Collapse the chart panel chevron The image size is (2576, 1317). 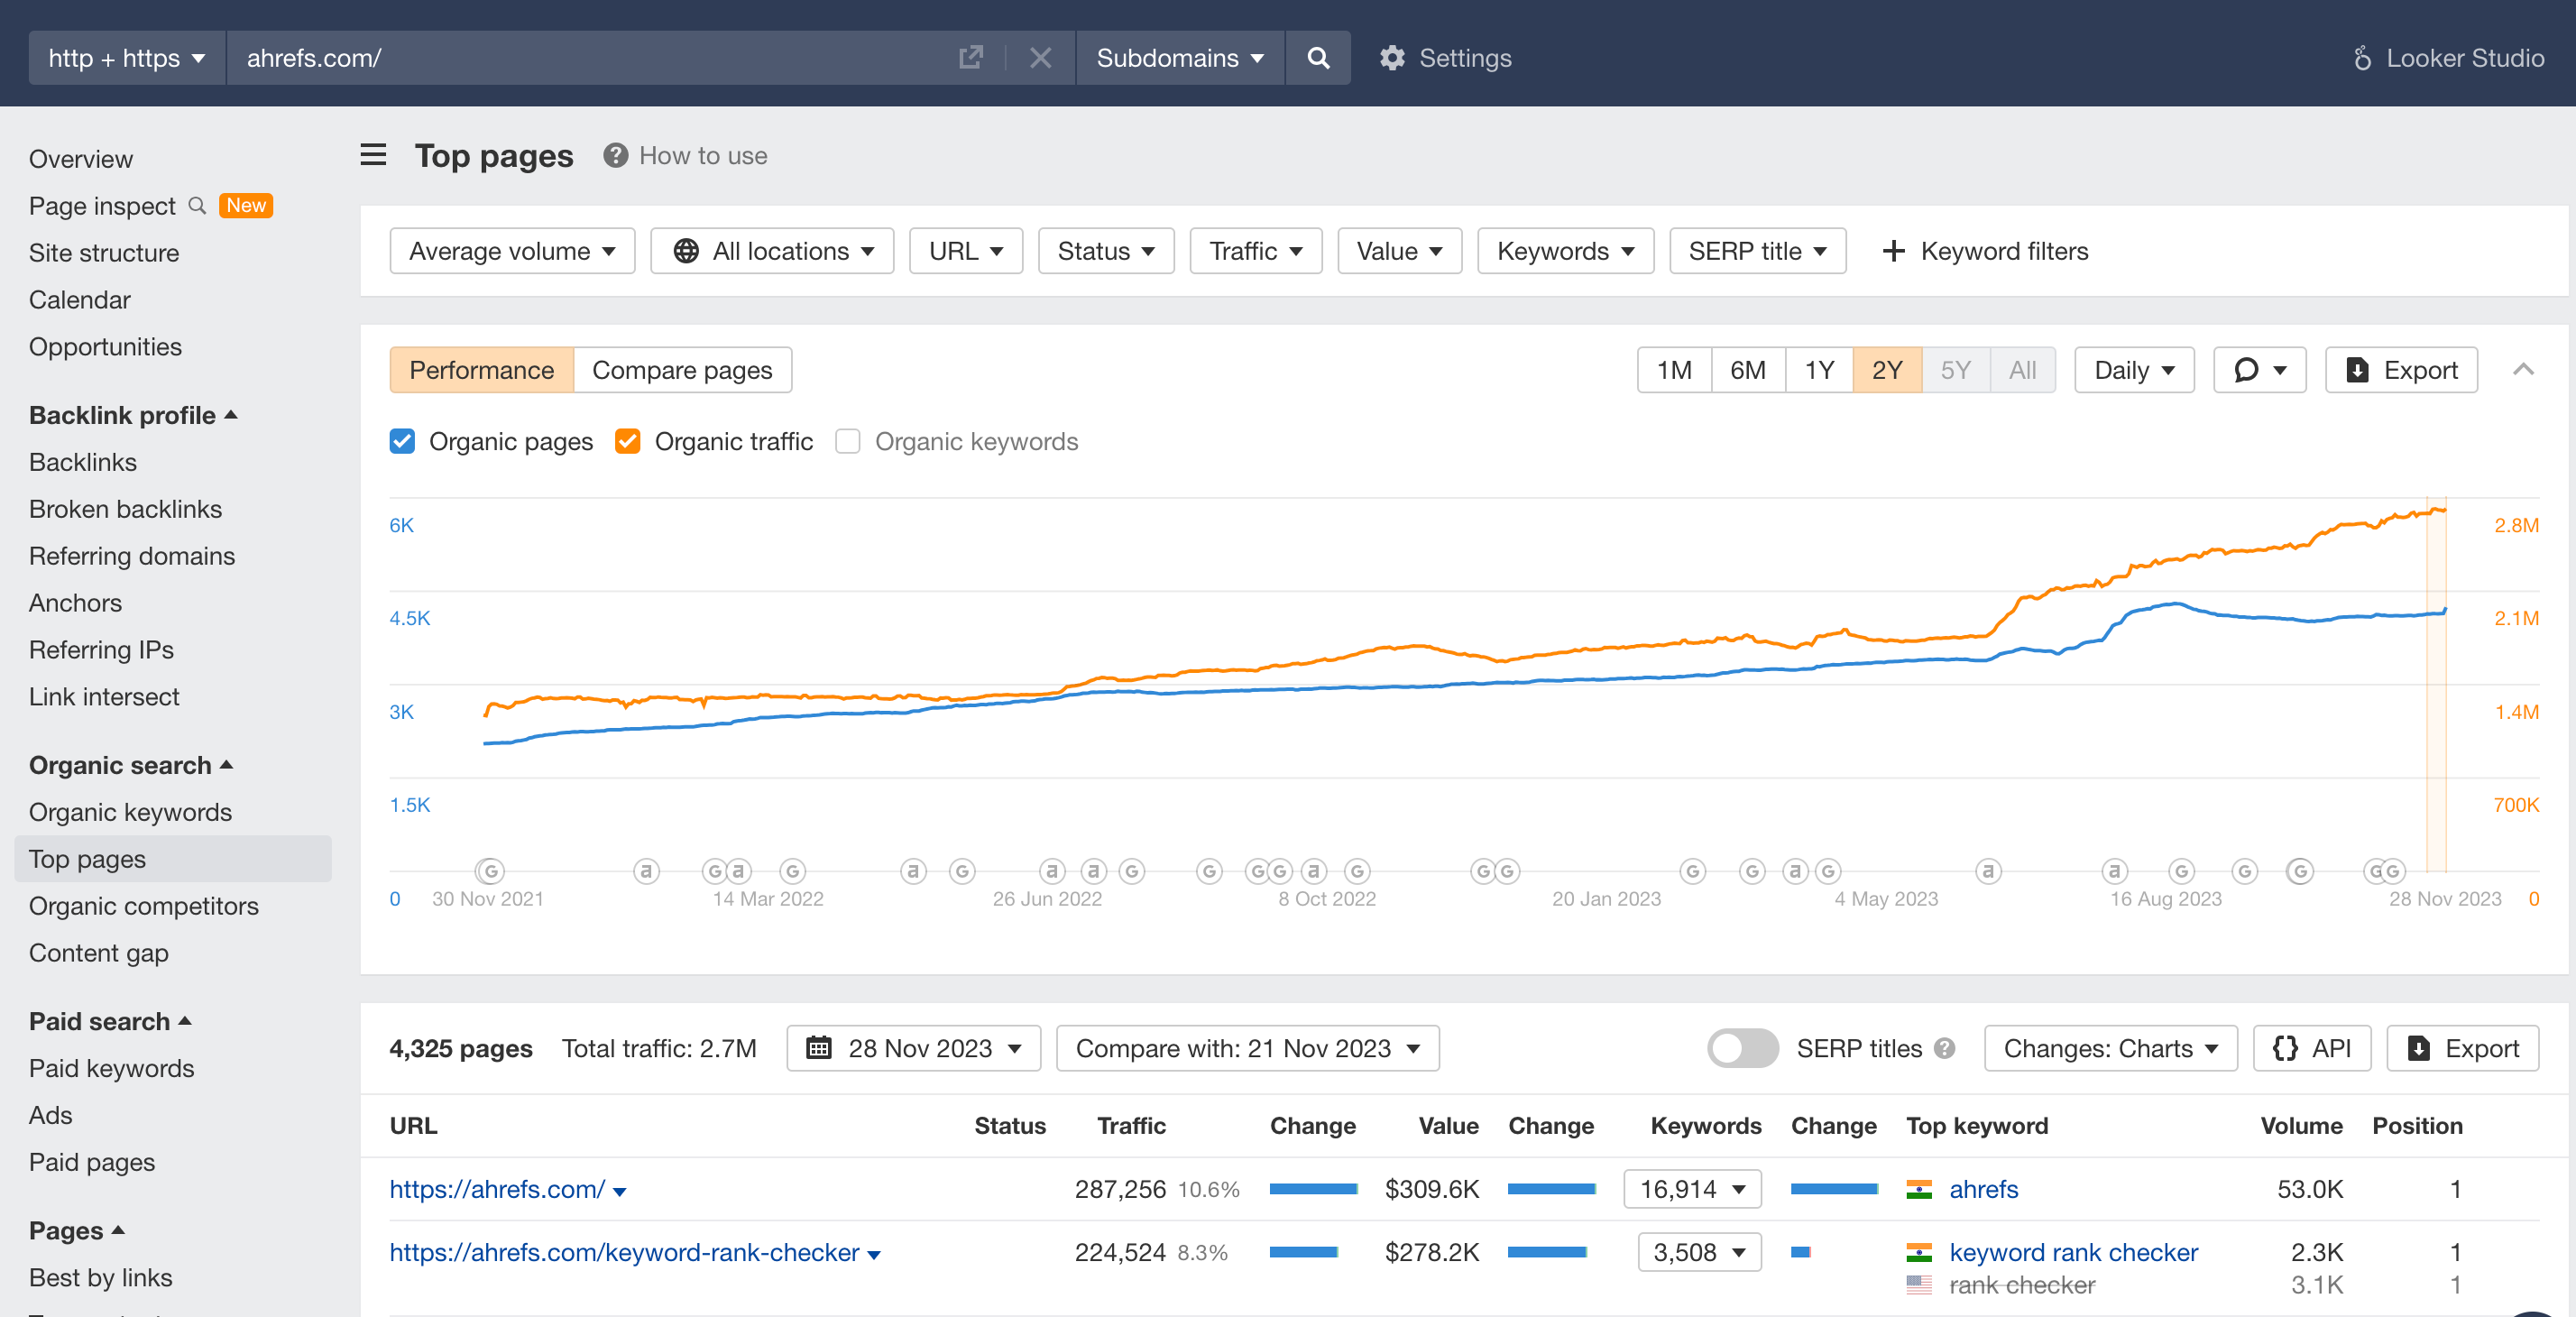pyautogui.click(x=2523, y=370)
